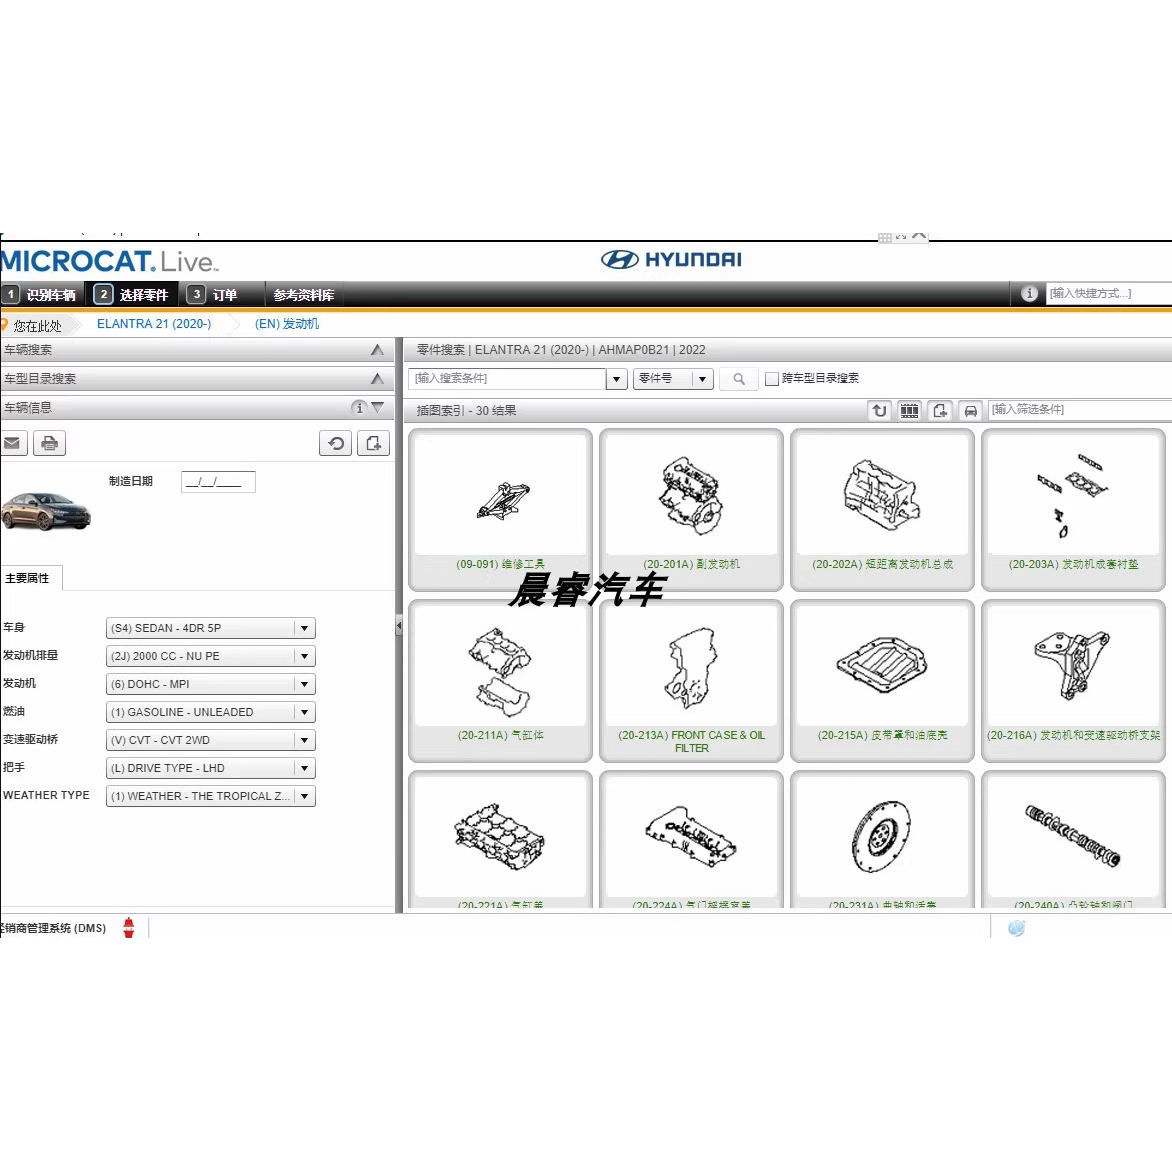Click the search magnifier button

coord(738,379)
